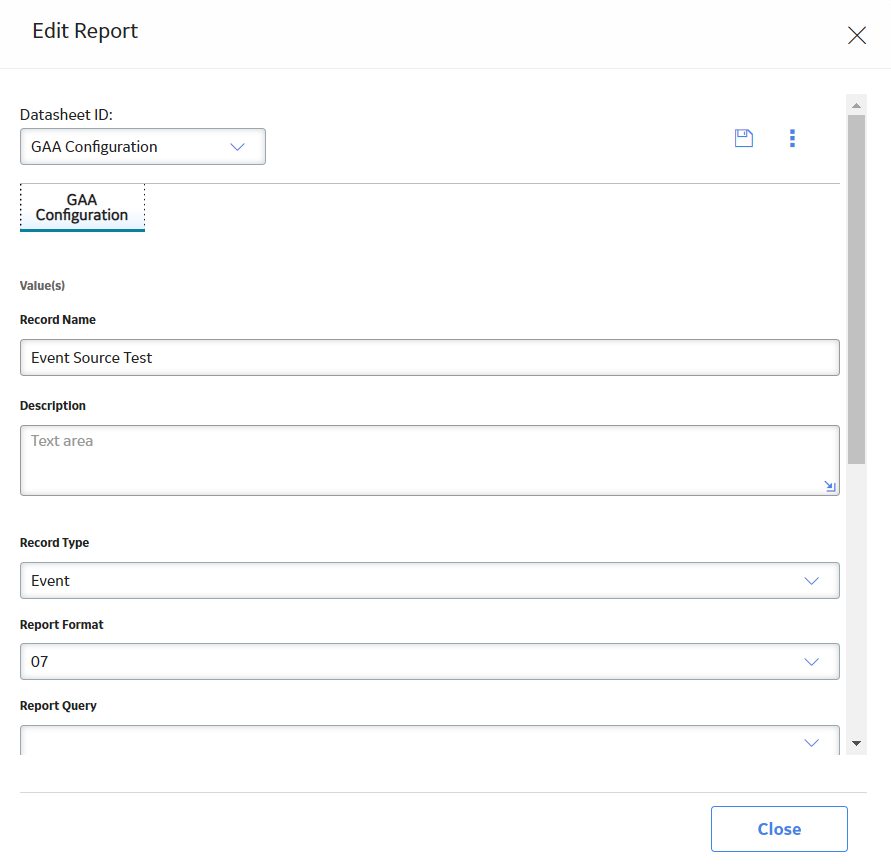Click the scrollbar track below the thumb
Screen dimensions: 891x864
(x=856, y=600)
